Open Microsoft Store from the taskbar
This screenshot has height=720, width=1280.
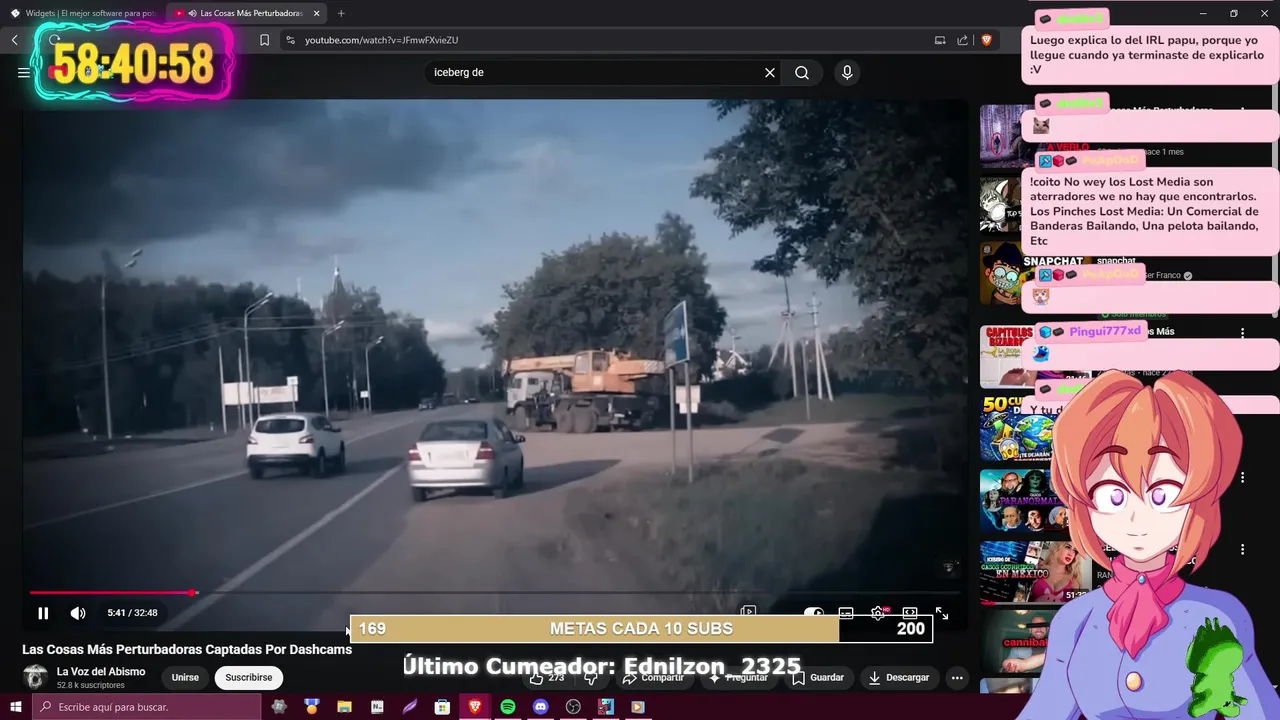pyautogui.click(x=442, y=707)
